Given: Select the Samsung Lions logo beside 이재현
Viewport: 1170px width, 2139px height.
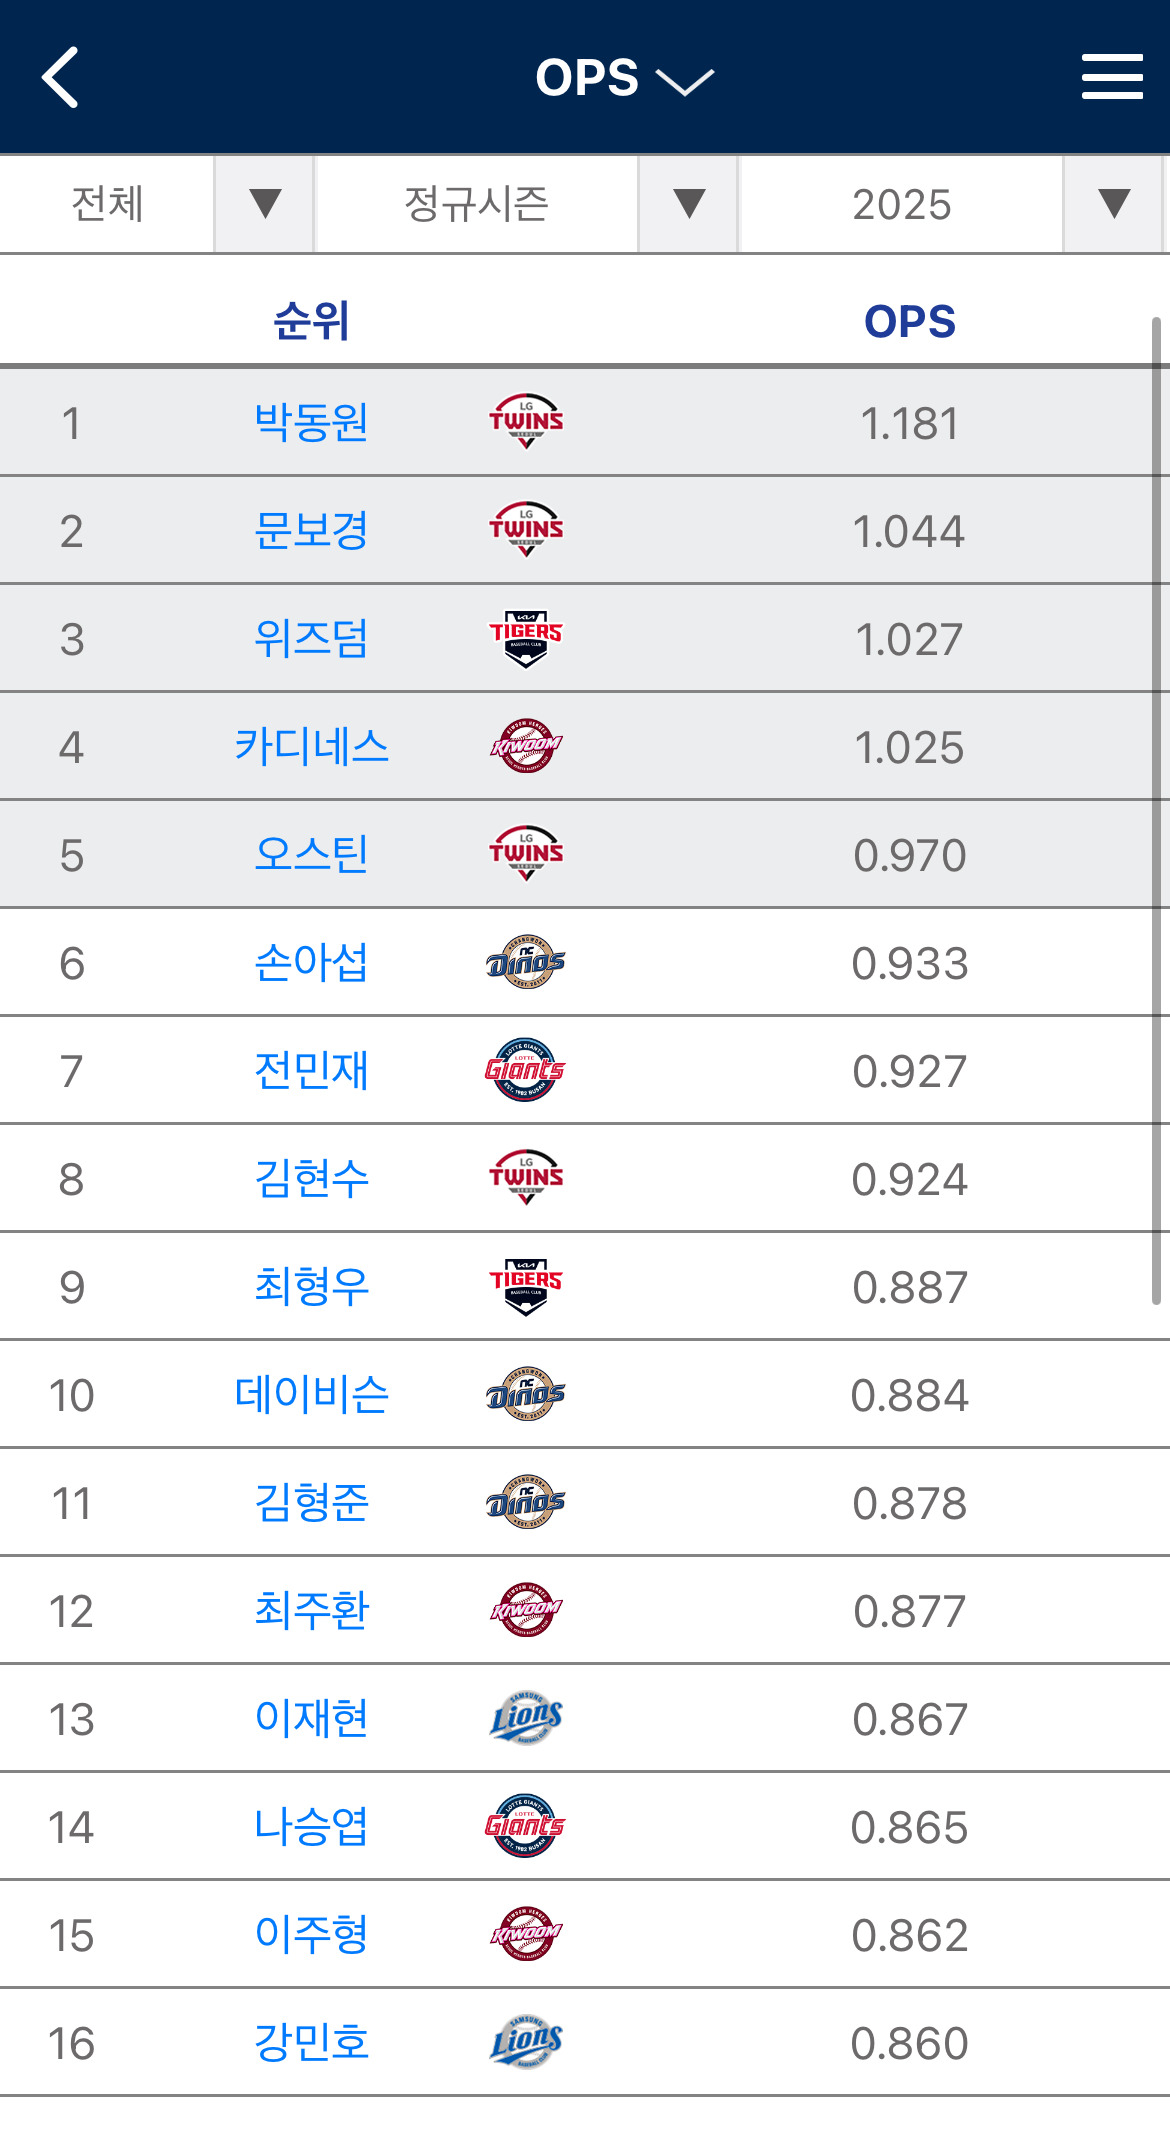Looking at the screenshot, I should click(x=523, y=1718).
